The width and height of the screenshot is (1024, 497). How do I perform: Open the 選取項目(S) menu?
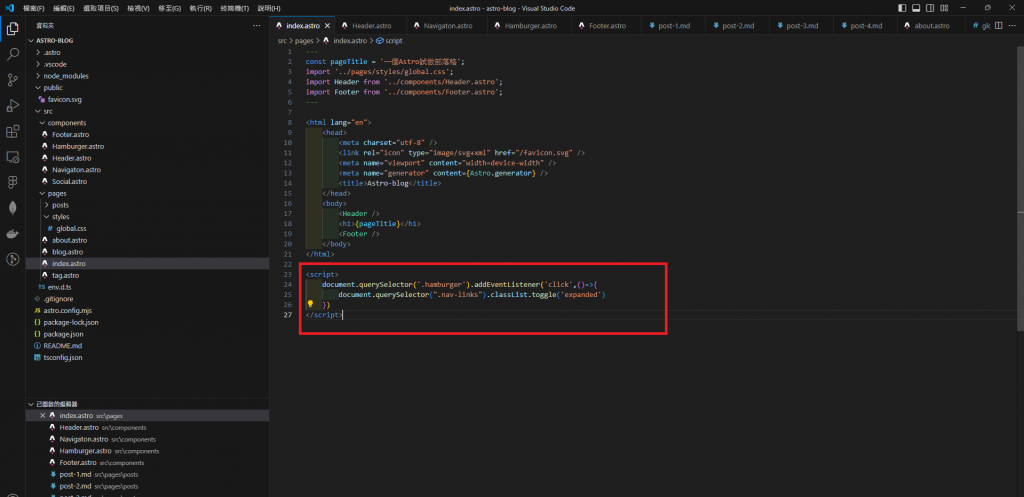point(101,8)
